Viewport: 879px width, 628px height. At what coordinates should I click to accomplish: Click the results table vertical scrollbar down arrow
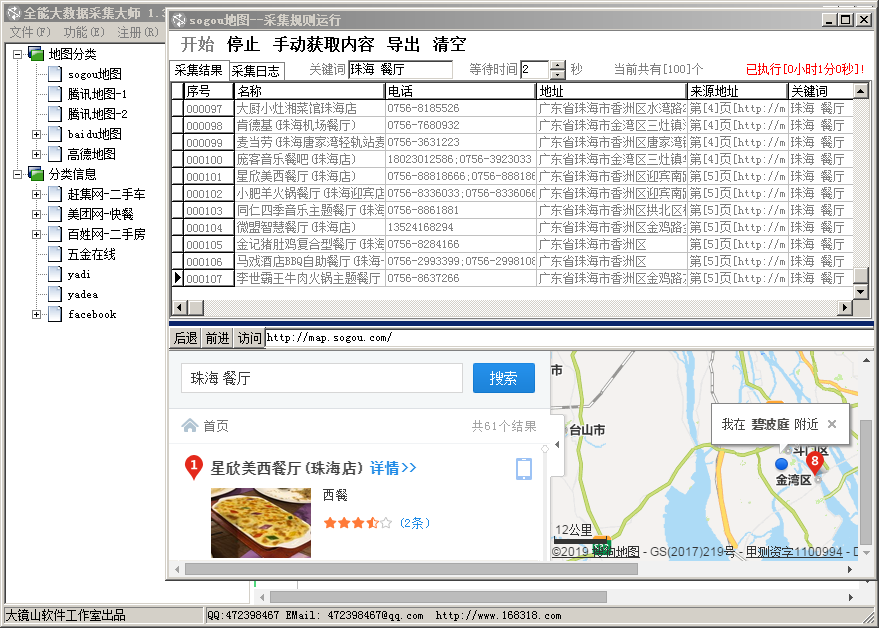pyautogui.click(x=861, y=292)
